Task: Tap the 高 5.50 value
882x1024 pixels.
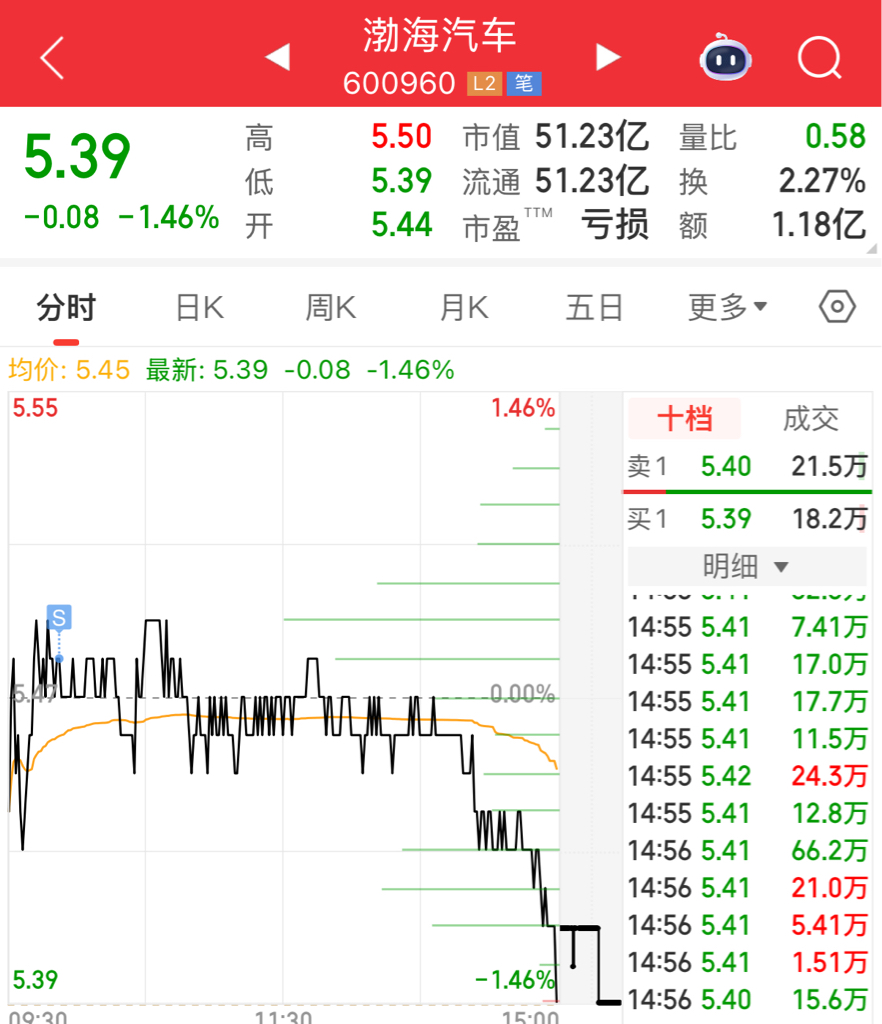Action: [402, 137]
